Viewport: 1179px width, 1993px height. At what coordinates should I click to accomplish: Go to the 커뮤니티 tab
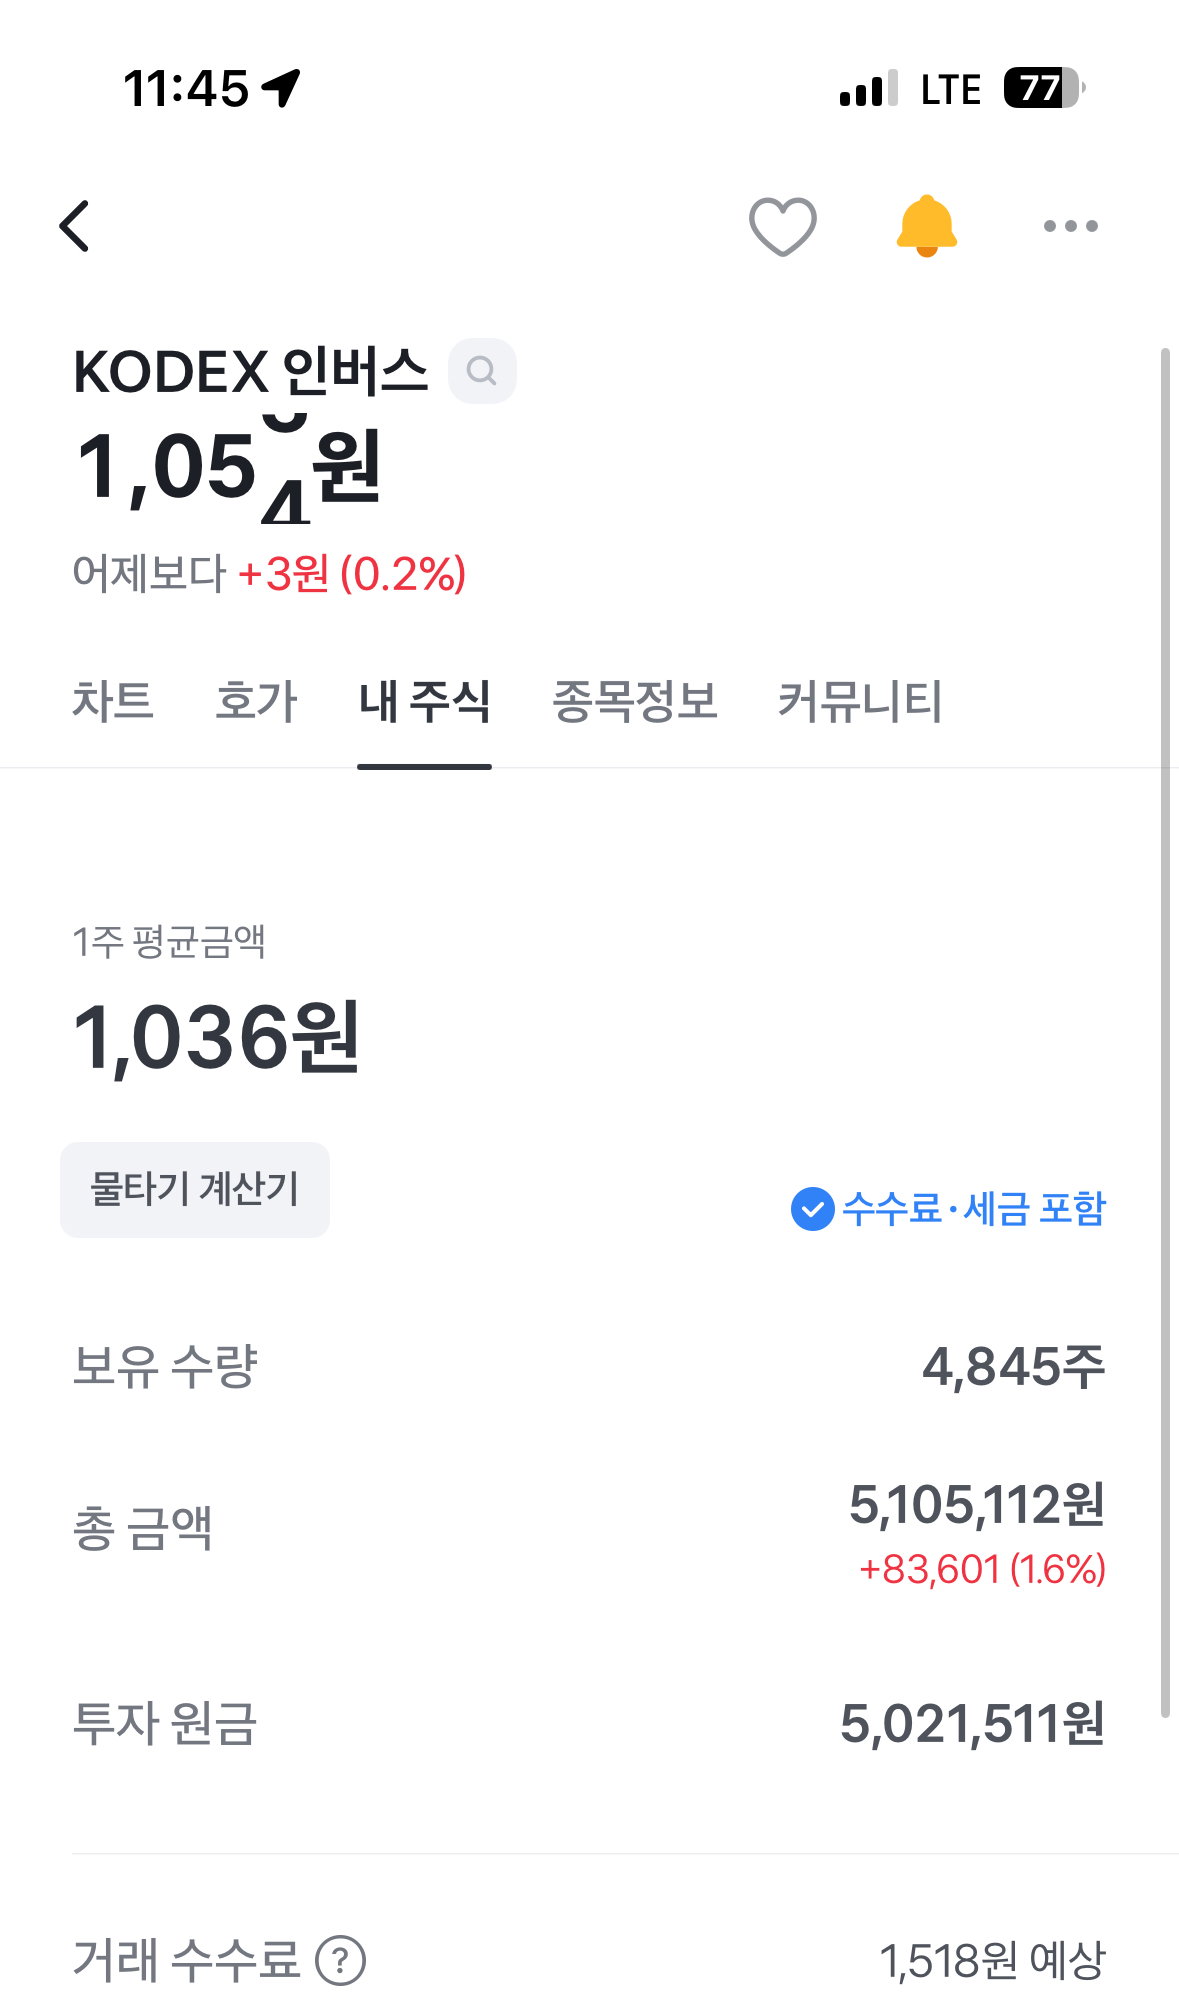click(x=860, y=701)
